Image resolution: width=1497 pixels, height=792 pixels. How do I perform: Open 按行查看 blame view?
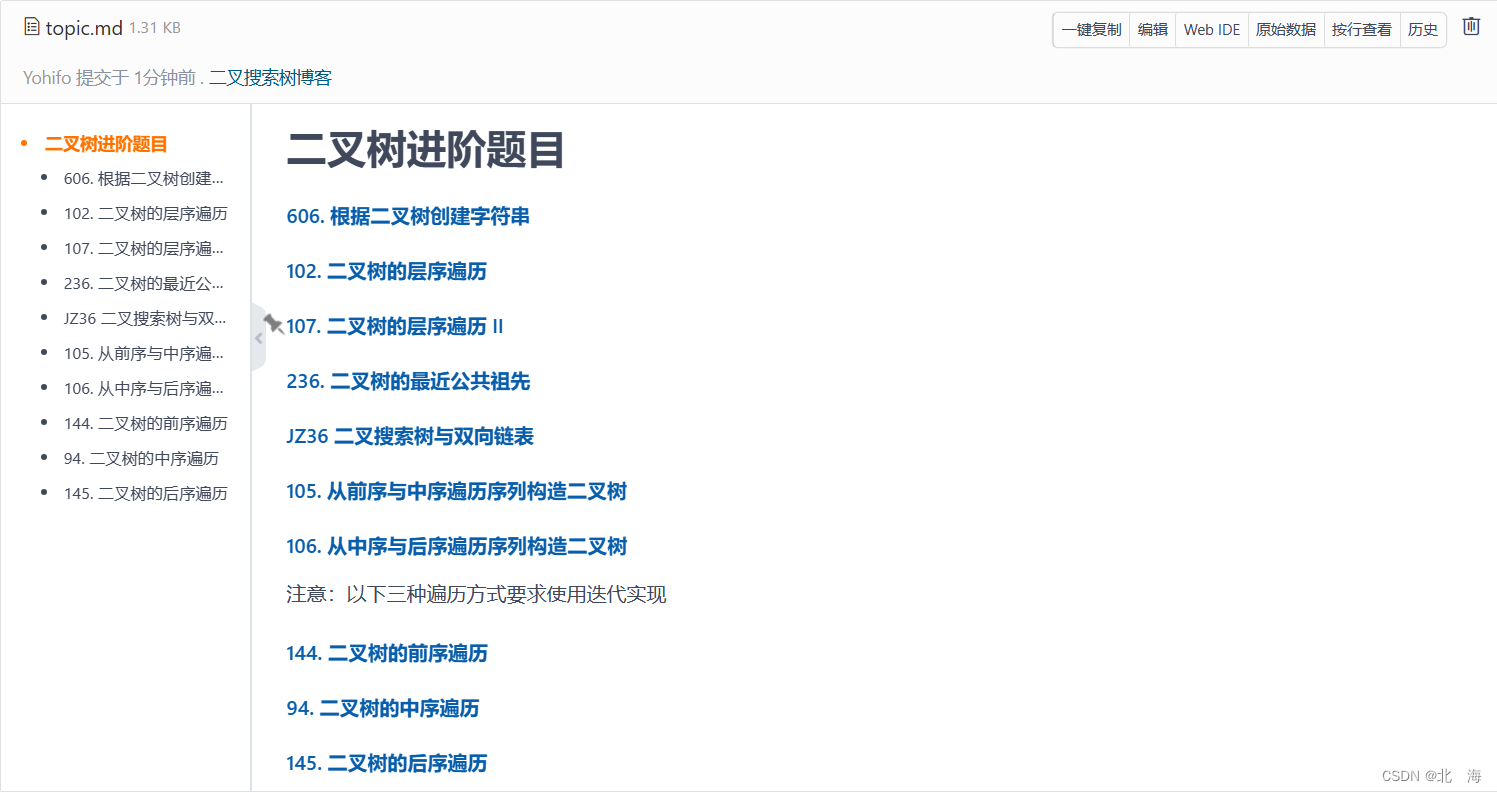1361,30
